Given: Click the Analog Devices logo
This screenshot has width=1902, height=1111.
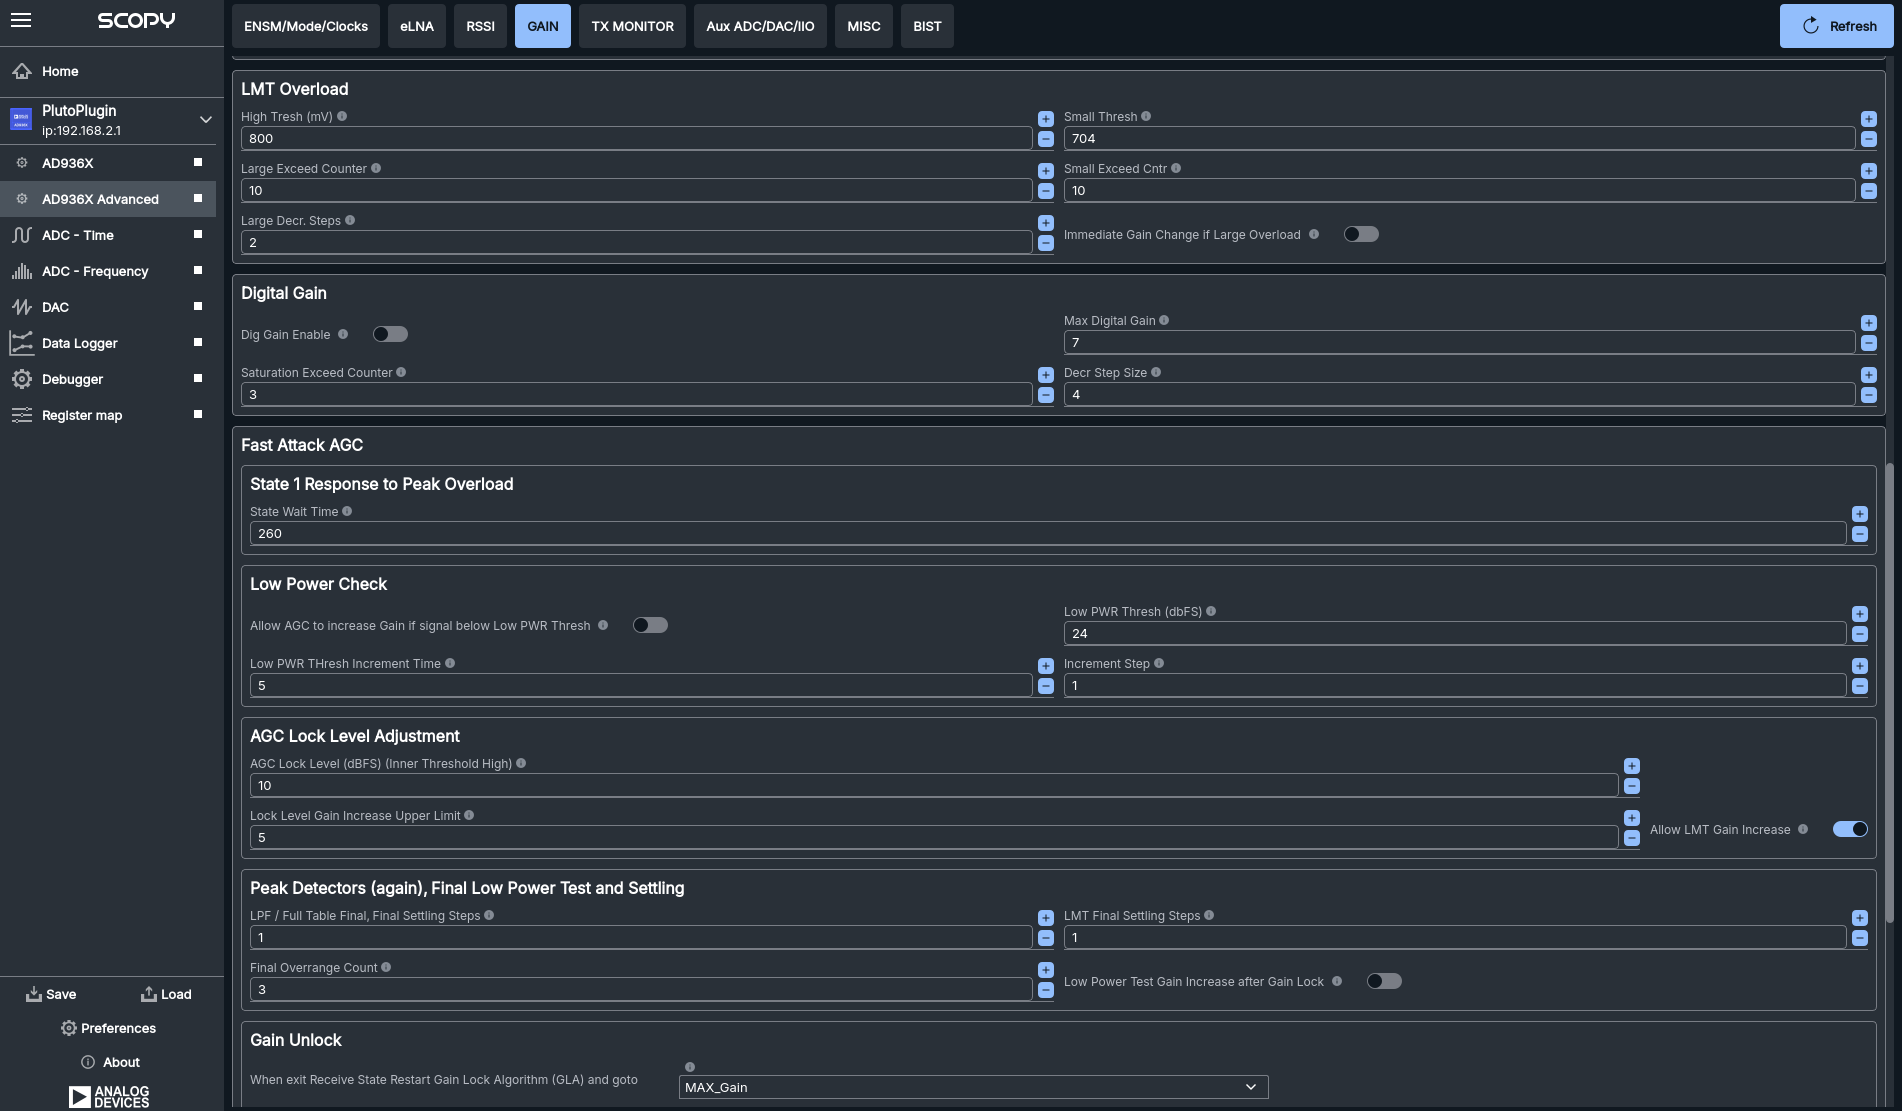Looking at the screenshot, I should (x=109, y=1096).
